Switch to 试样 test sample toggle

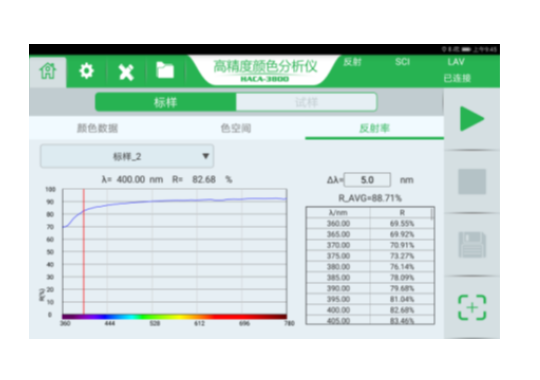click(x=307, y=102)
